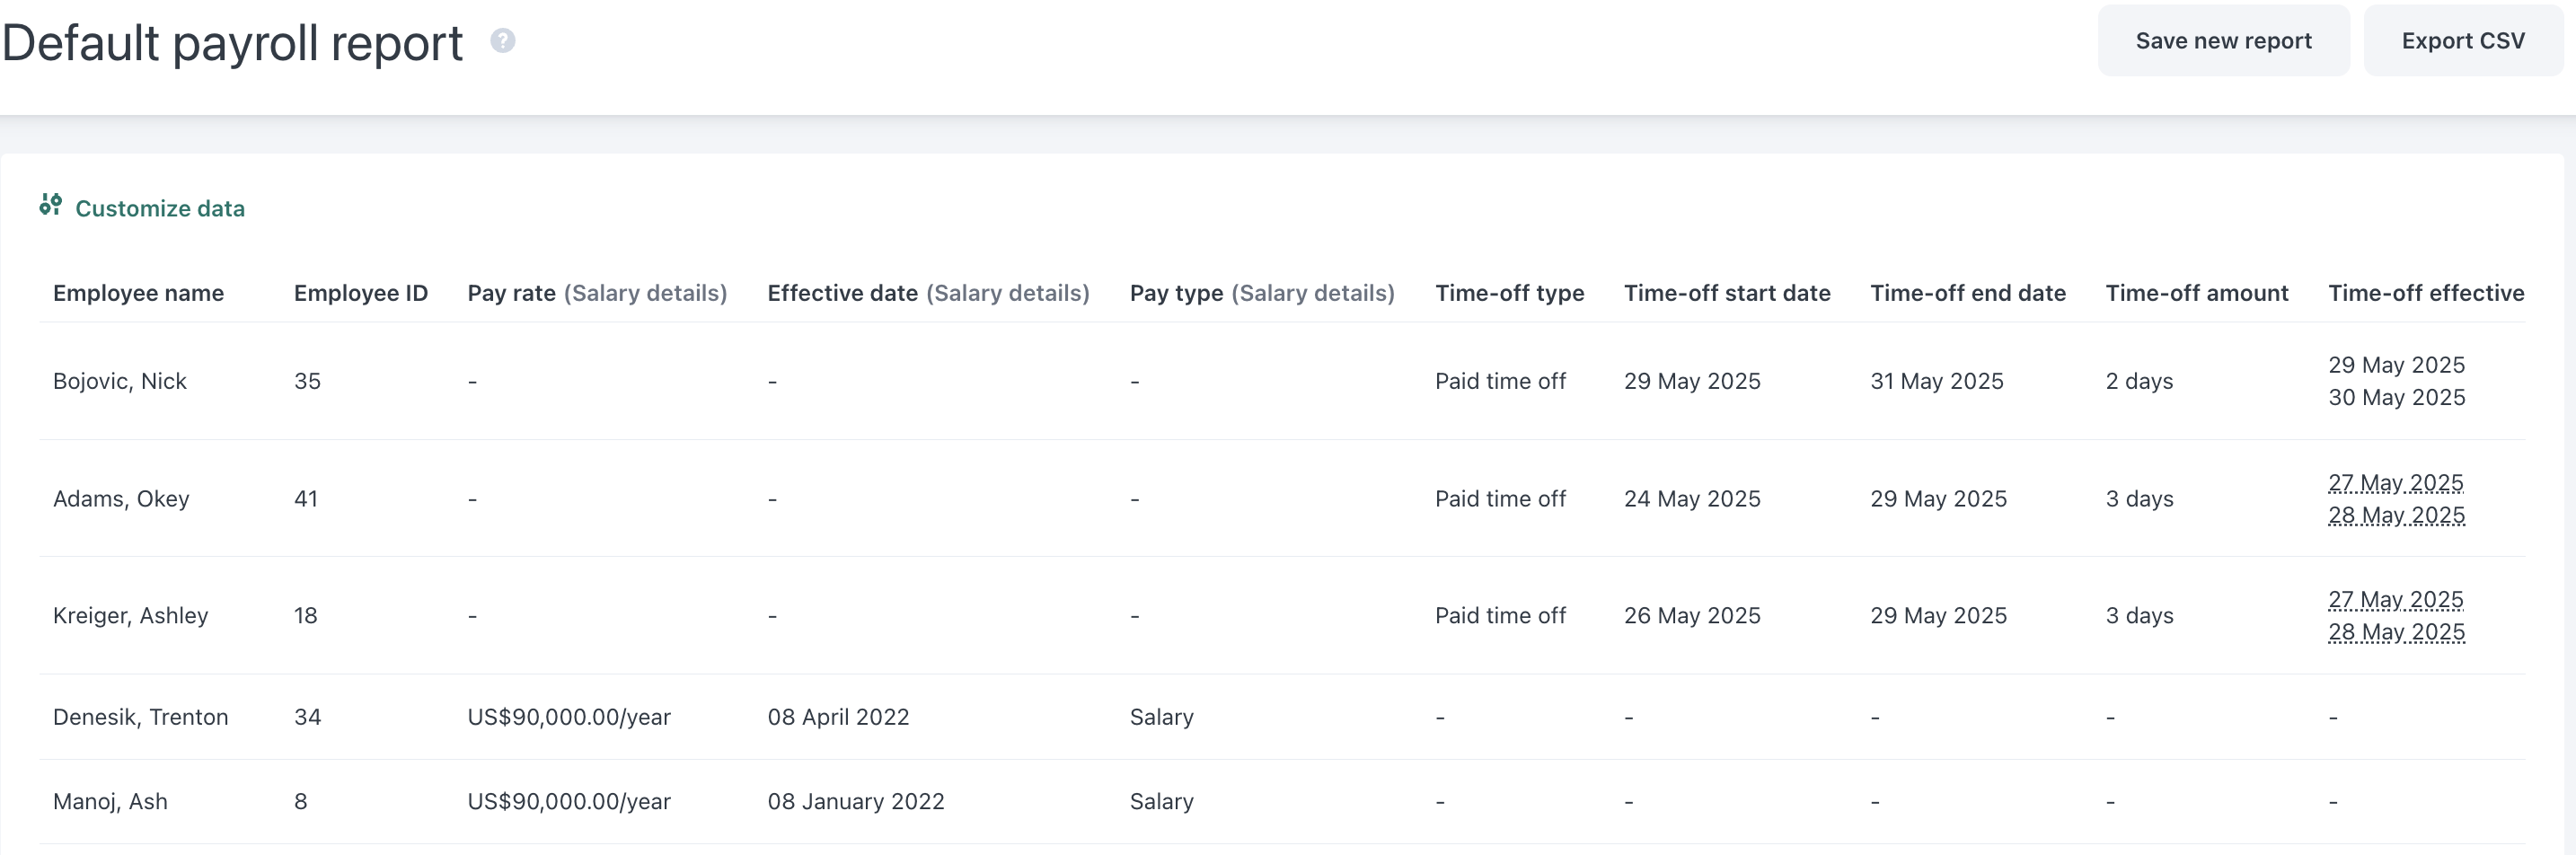2576x855 pixels.
Task: Click effective date 08 April 2022
Action: 838,717
